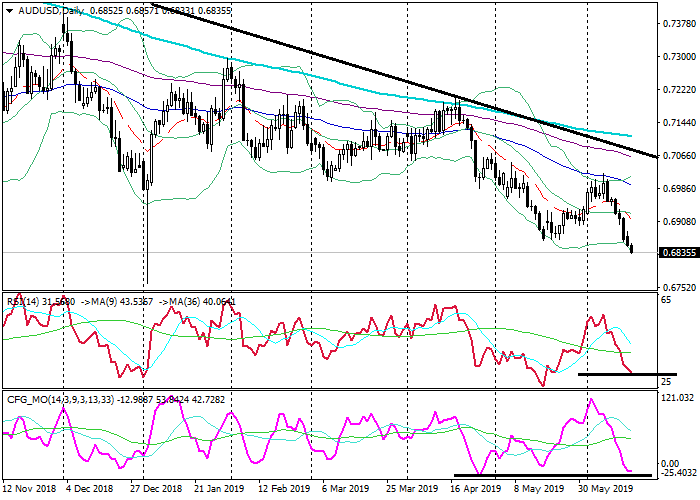Screen dimensions: 700x500
Task: Click the 16 Apr 2019 date label
Action: click(474, 490)
